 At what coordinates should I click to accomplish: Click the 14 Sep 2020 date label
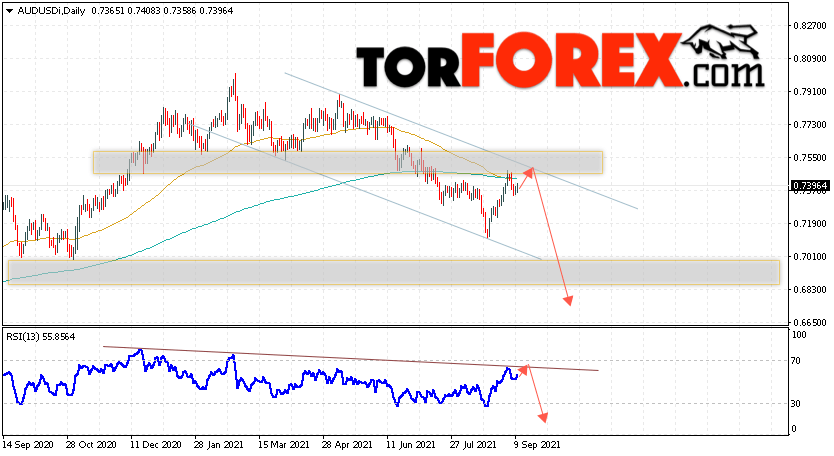(x=28, y=445)
